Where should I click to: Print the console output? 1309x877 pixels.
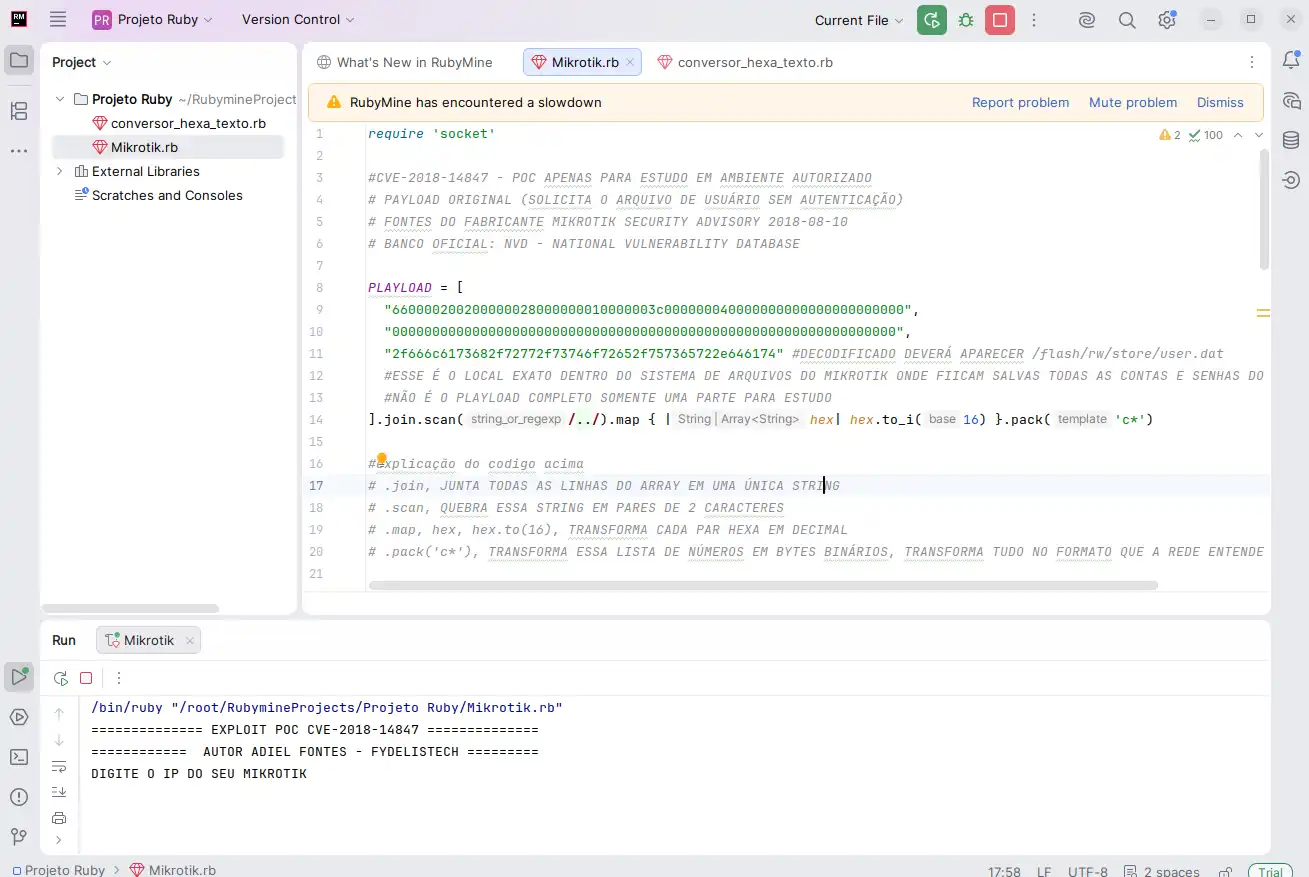(59, 818)
